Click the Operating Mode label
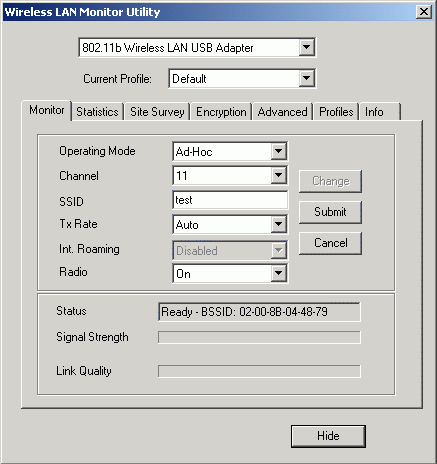437x464 pixels. coord(97,151)
